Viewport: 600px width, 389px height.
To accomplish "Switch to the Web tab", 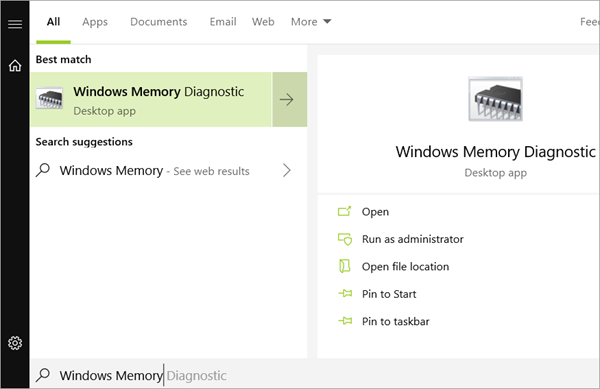I will (x=263, y=22).
